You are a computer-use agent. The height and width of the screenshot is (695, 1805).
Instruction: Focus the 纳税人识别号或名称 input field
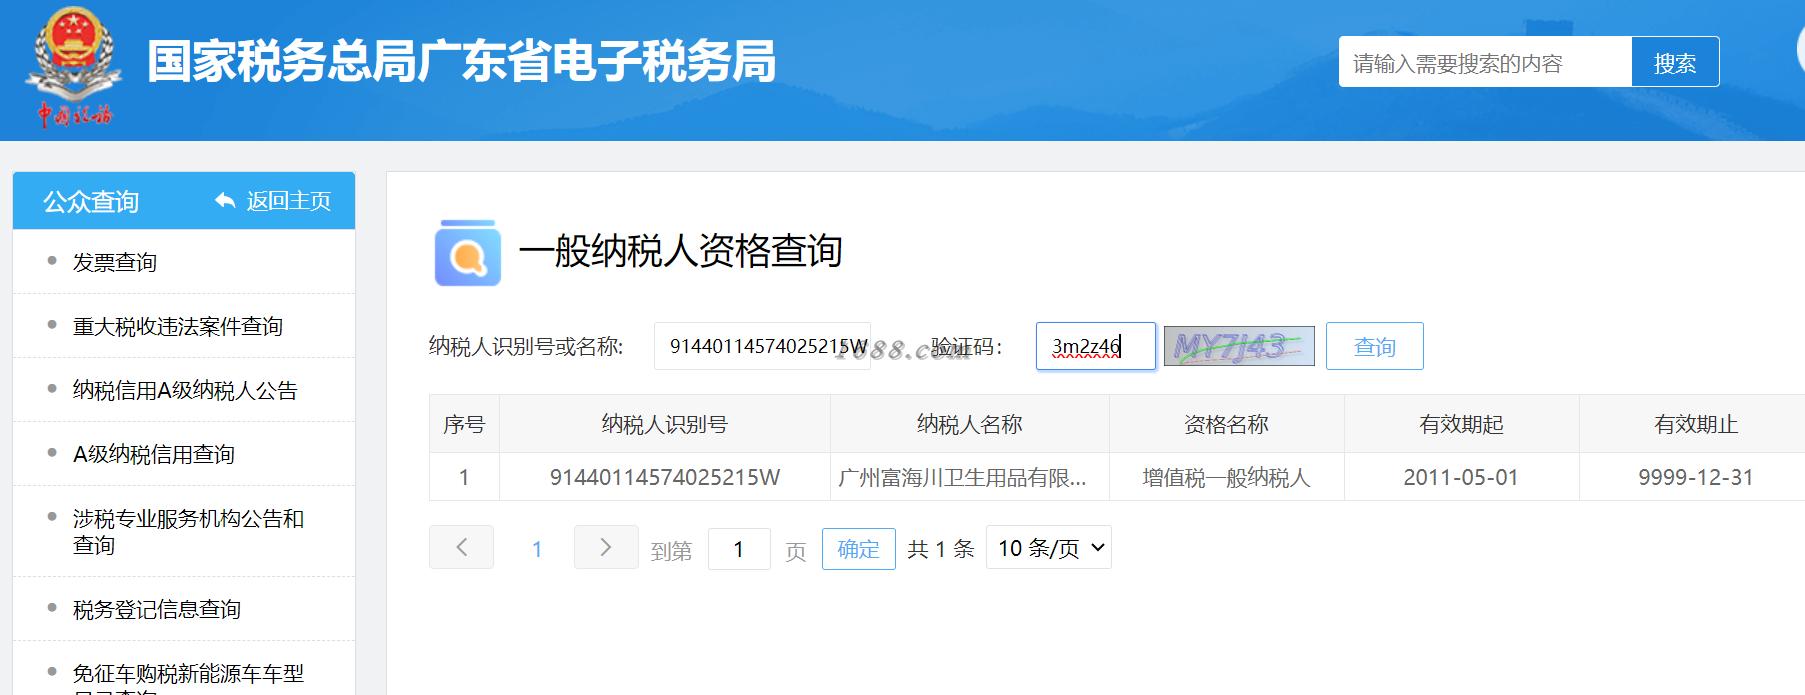pos(762,346)
